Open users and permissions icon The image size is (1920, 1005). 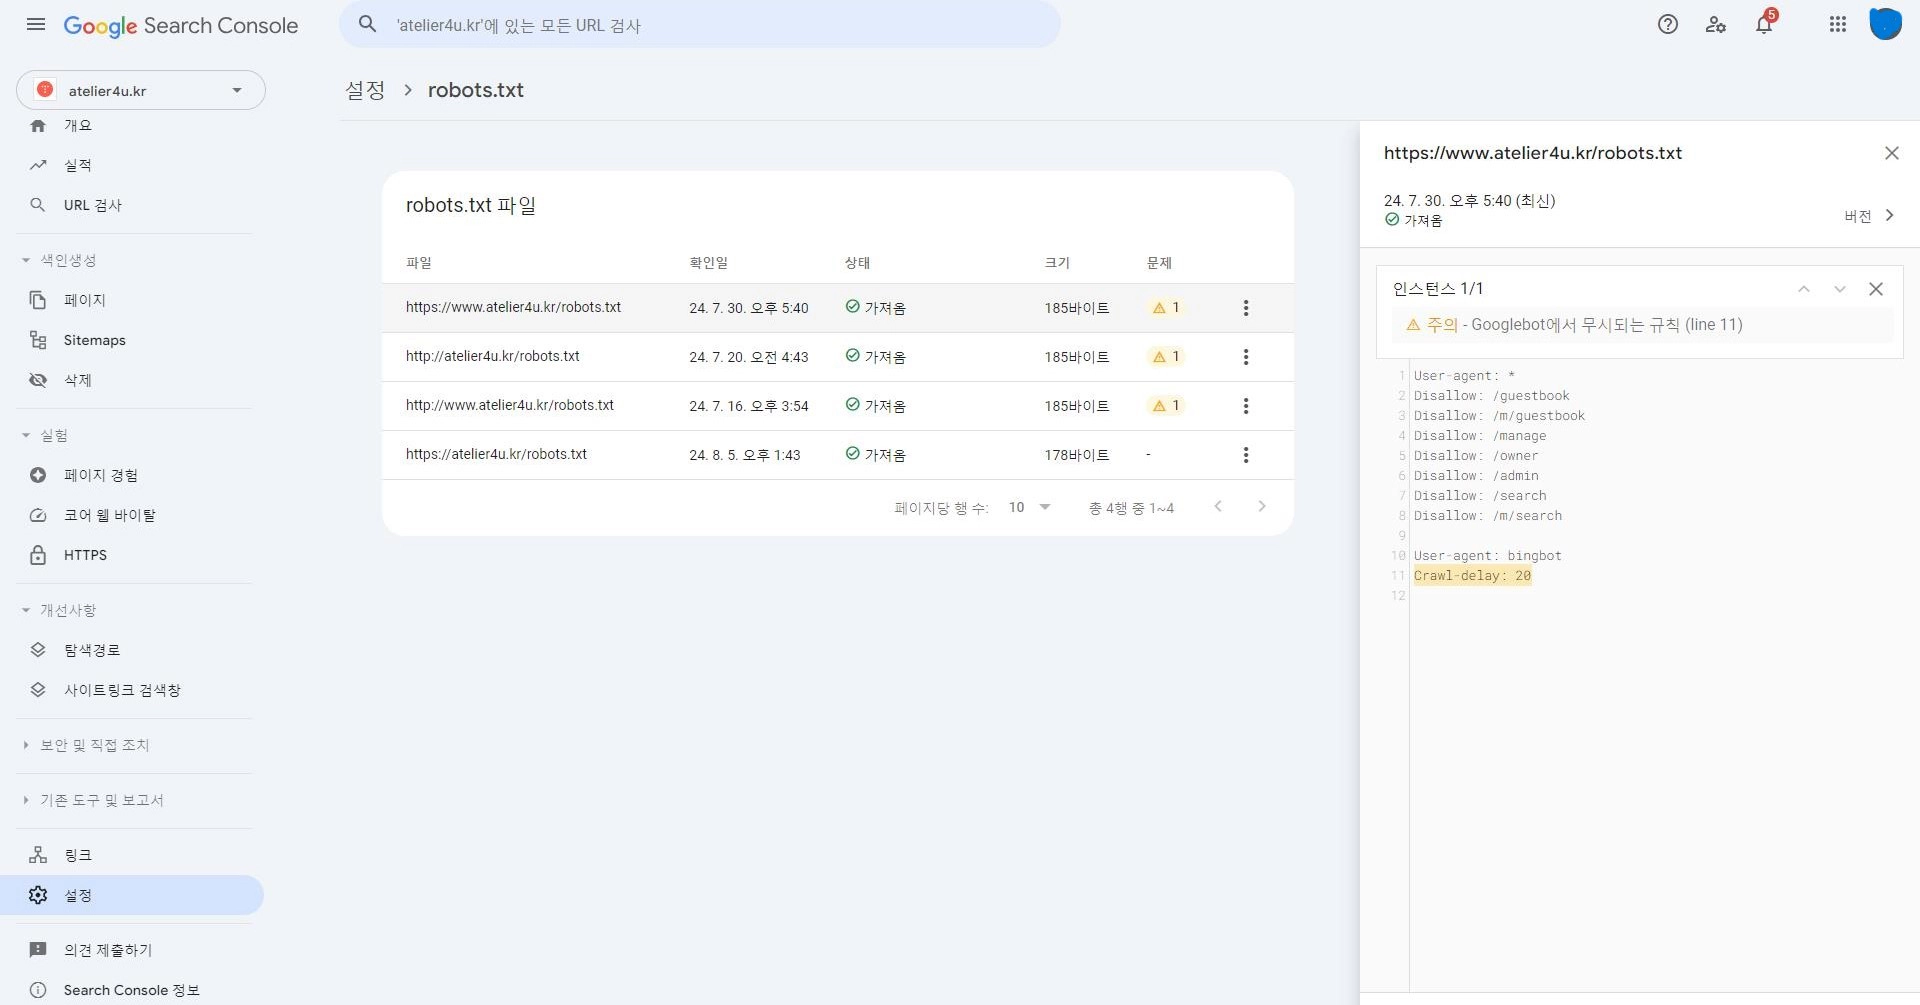pos(1716,25)
